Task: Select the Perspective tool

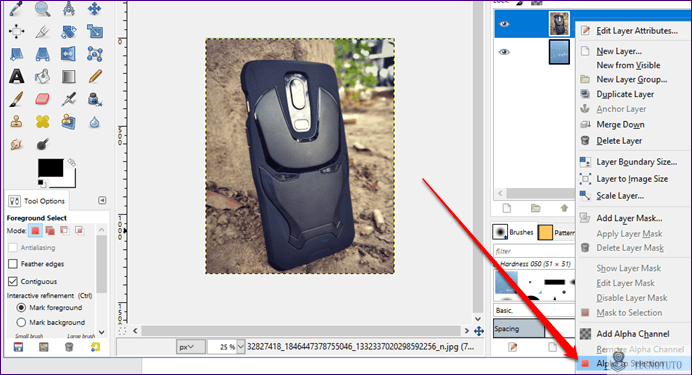Action: click(42, 54)
